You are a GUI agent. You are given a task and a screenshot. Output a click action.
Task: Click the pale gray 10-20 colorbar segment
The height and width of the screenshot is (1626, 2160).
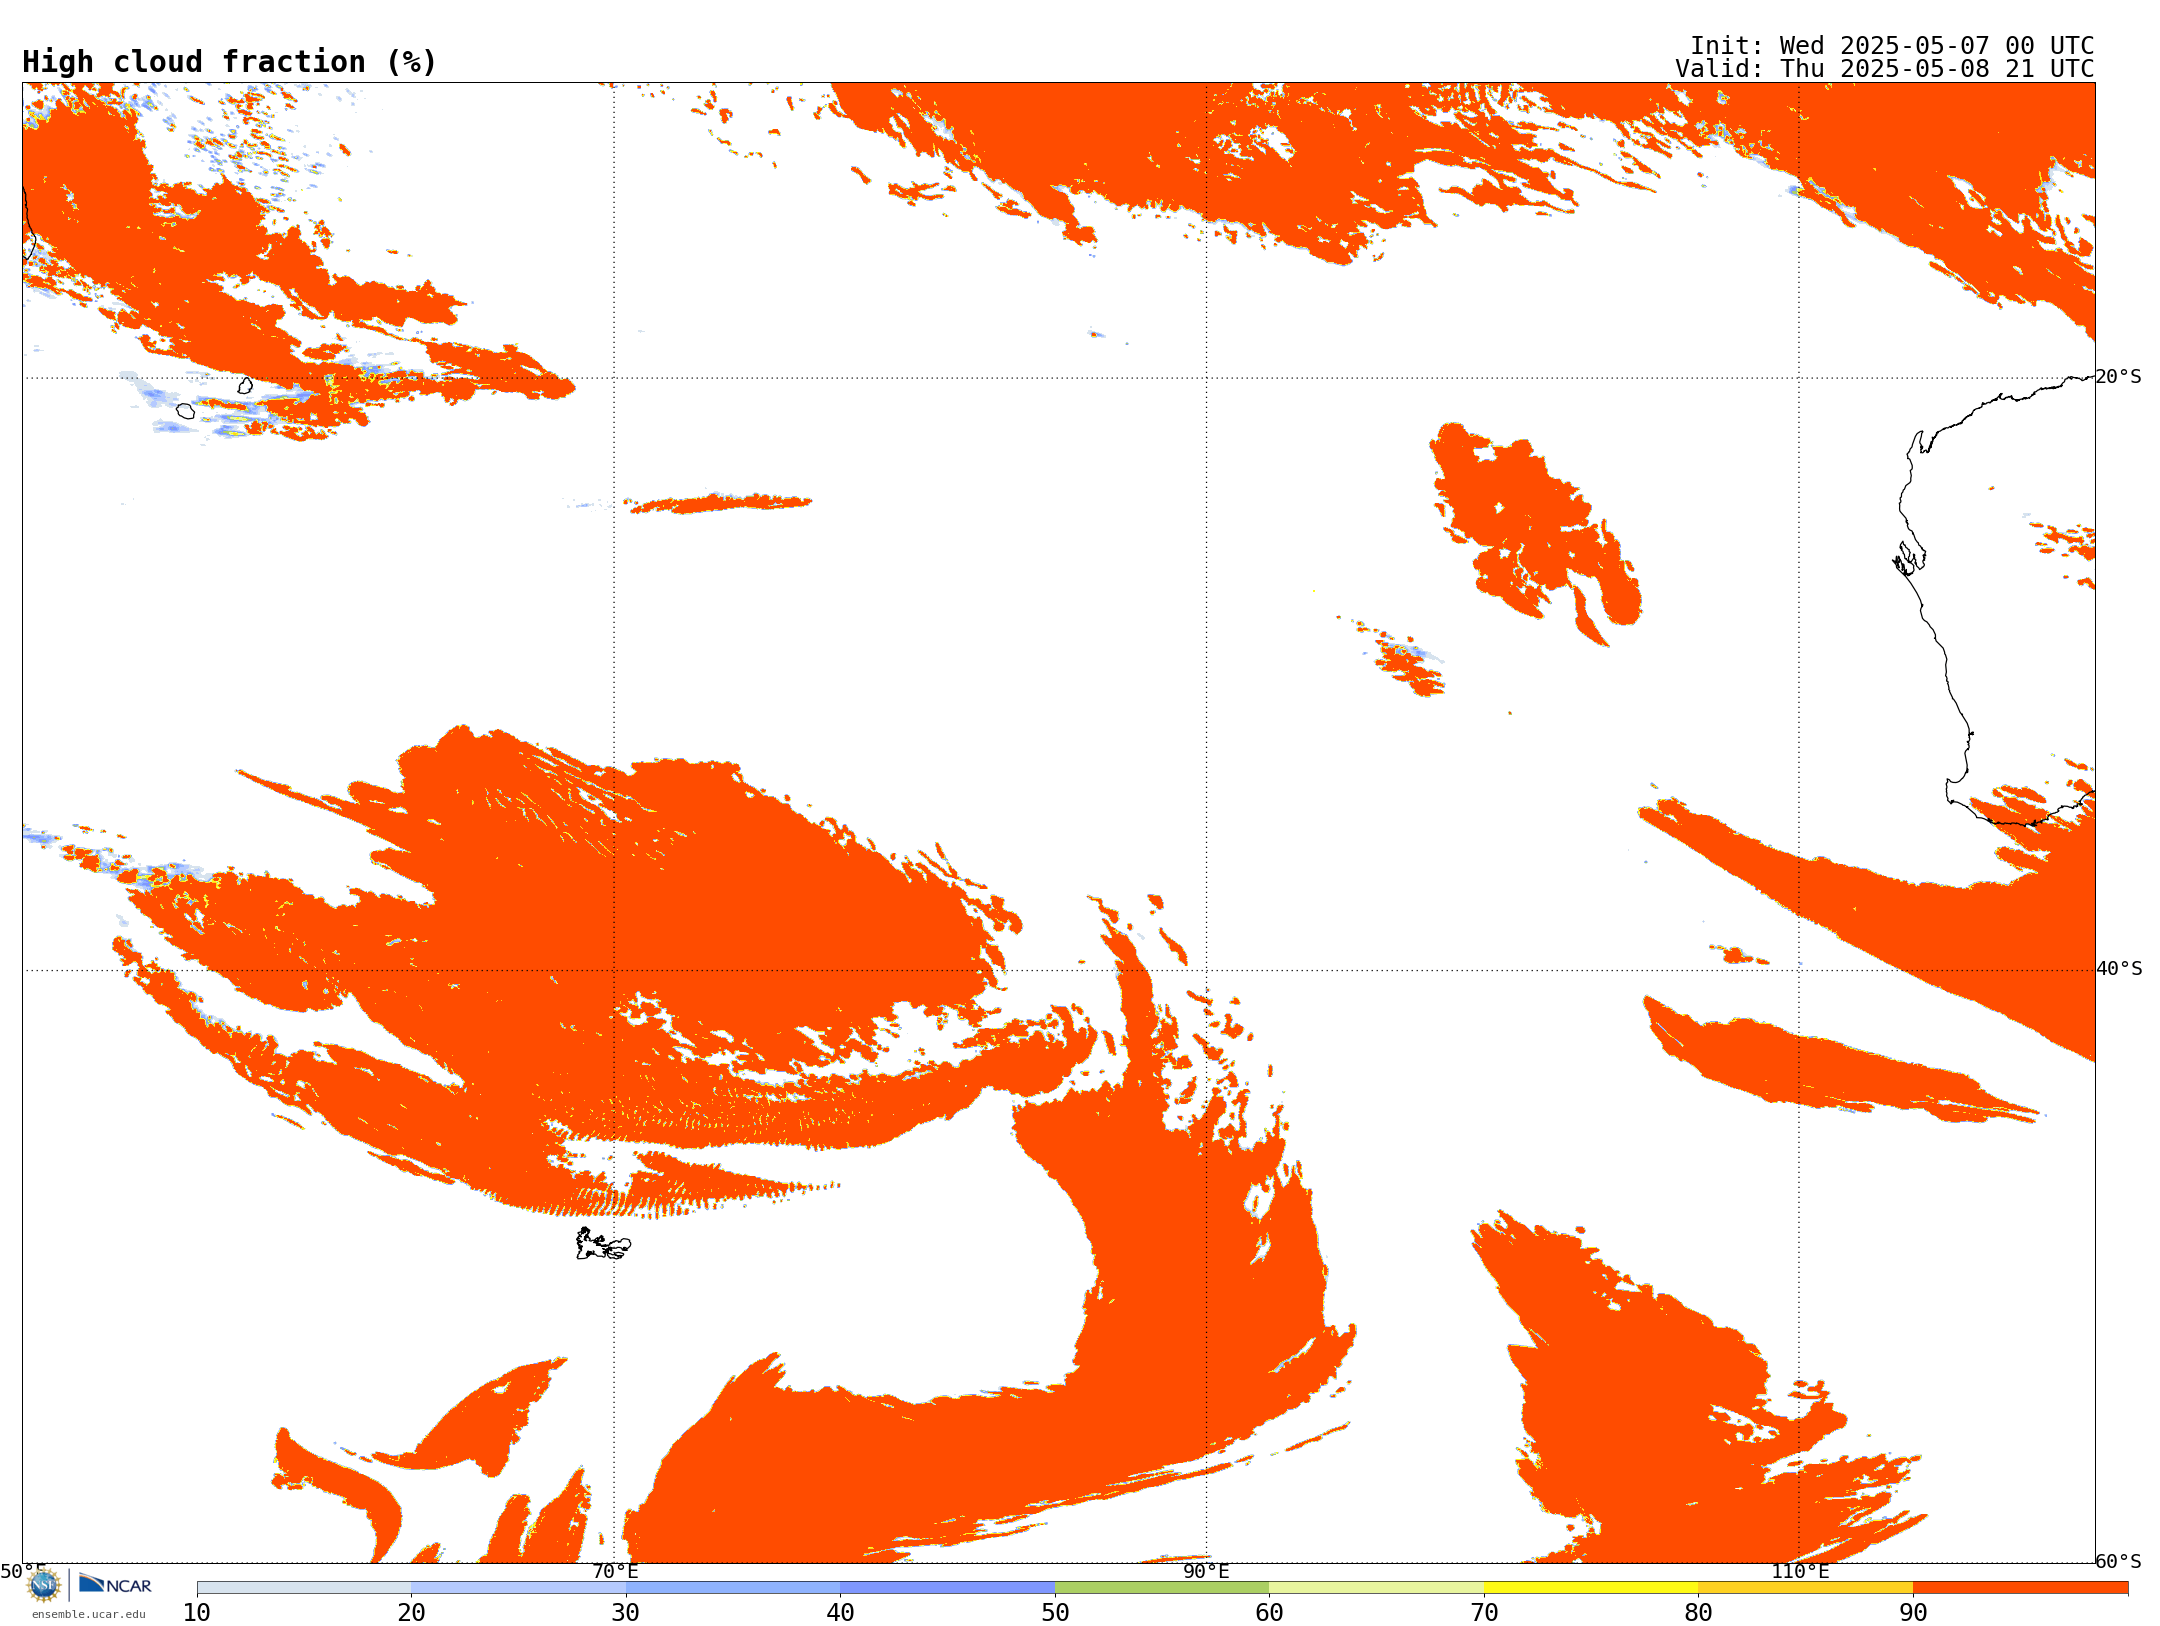[x=304, y=1588]
